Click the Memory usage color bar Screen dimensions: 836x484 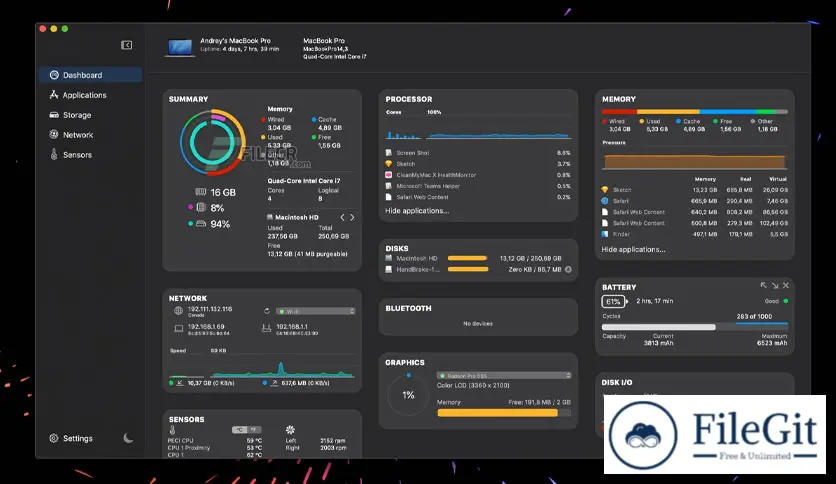pyautogui.click(x=695, y=112)
